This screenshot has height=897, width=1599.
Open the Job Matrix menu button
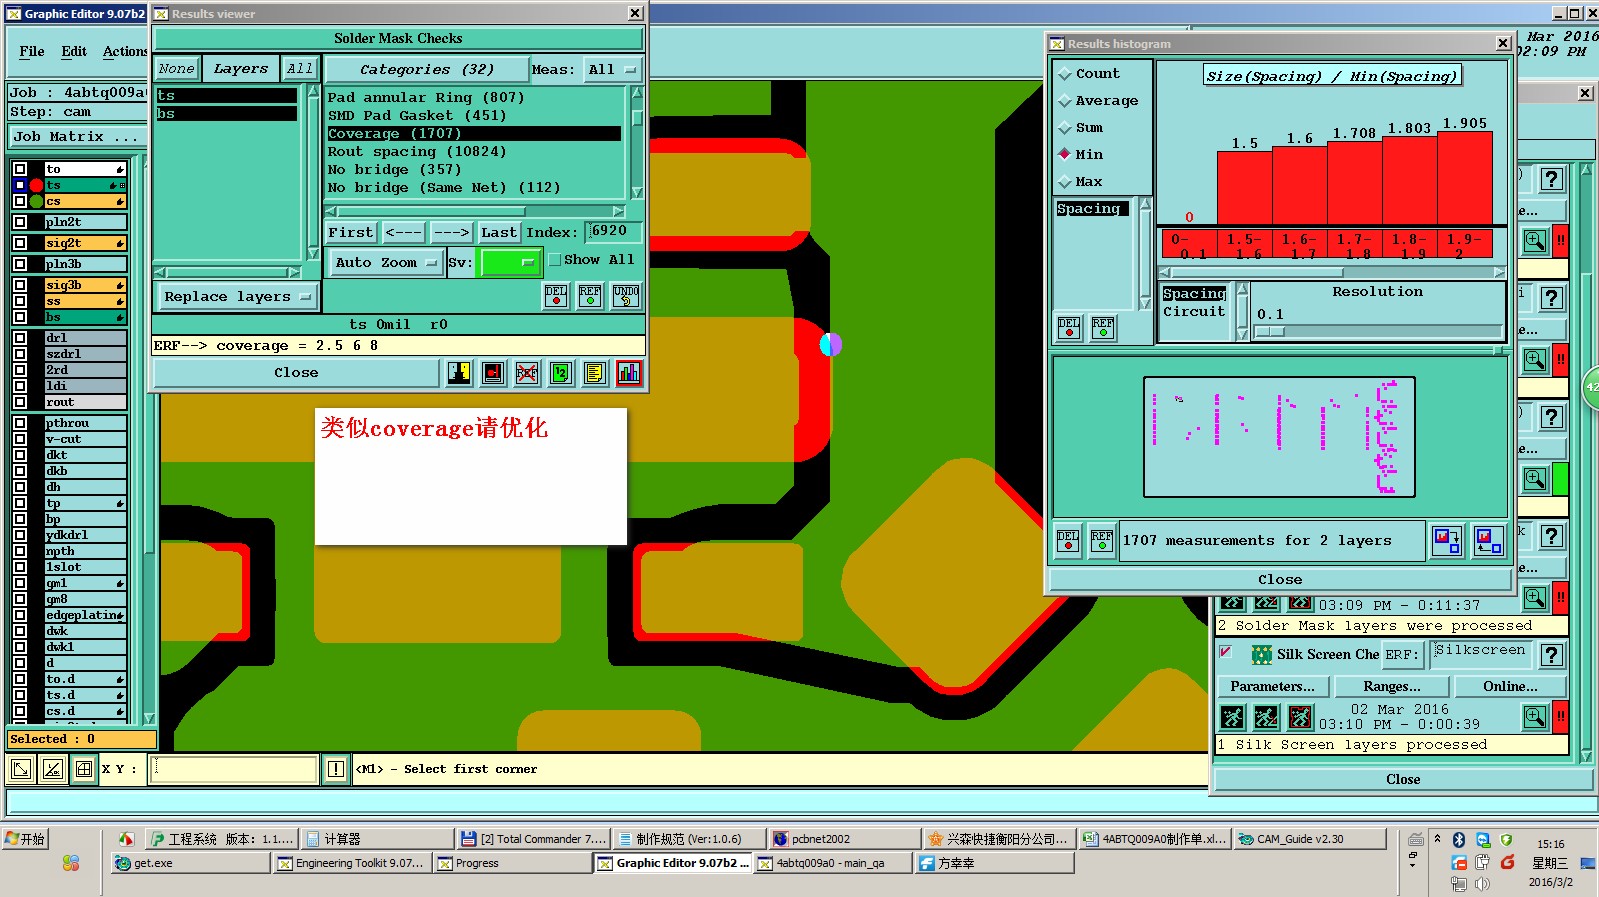coord(78,137)
